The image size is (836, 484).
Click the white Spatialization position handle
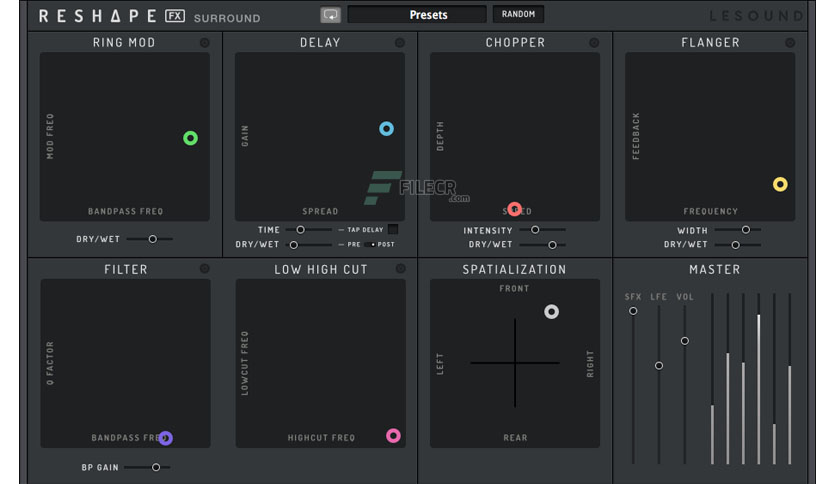pyautogui.click(x=551, y=311)
